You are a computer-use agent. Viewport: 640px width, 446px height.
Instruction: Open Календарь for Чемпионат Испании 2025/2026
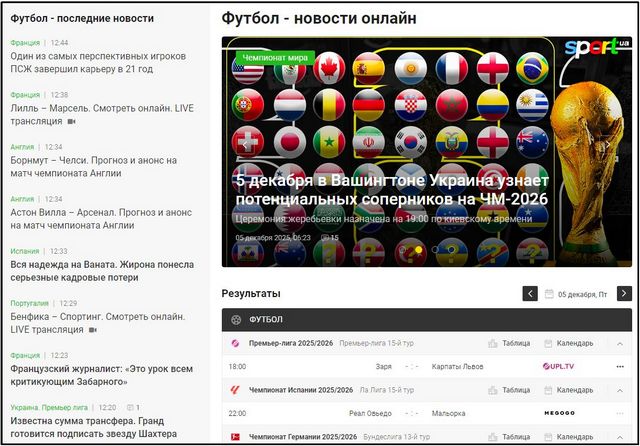coord(569,390)
